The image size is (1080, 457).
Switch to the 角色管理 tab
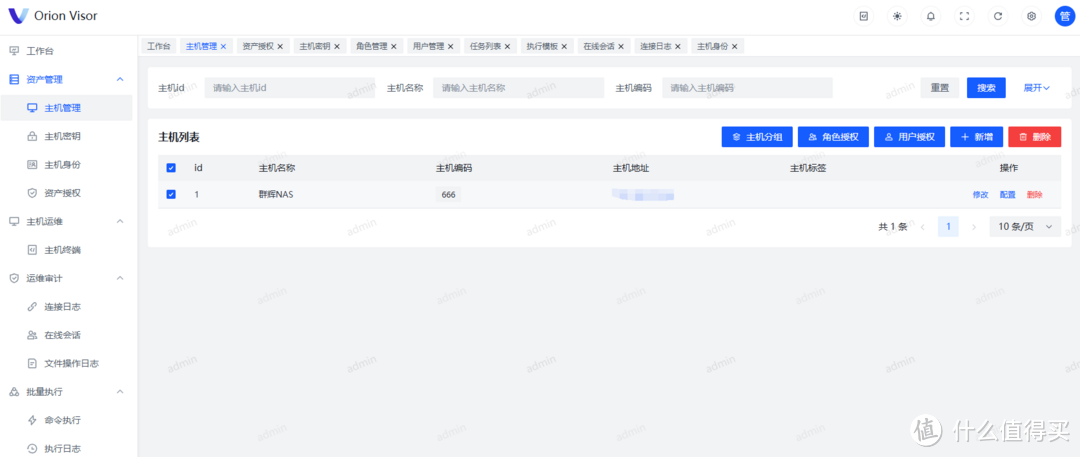coord(372,46)
